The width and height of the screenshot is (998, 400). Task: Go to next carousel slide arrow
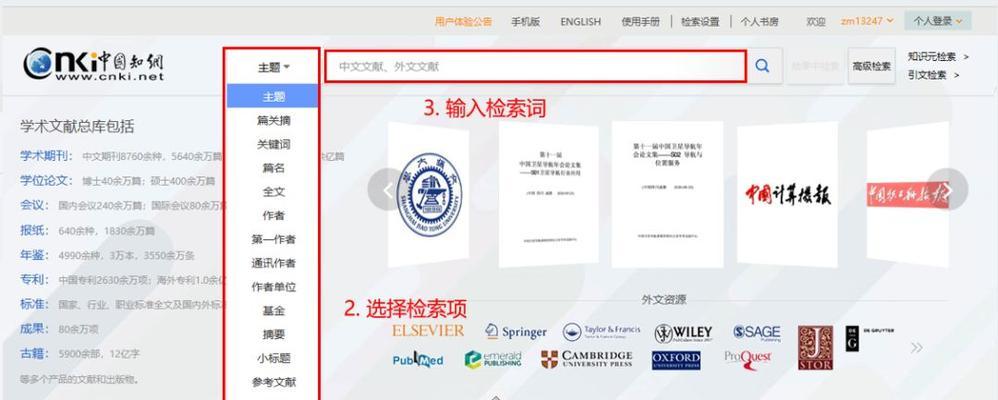(x=948, y=190)
